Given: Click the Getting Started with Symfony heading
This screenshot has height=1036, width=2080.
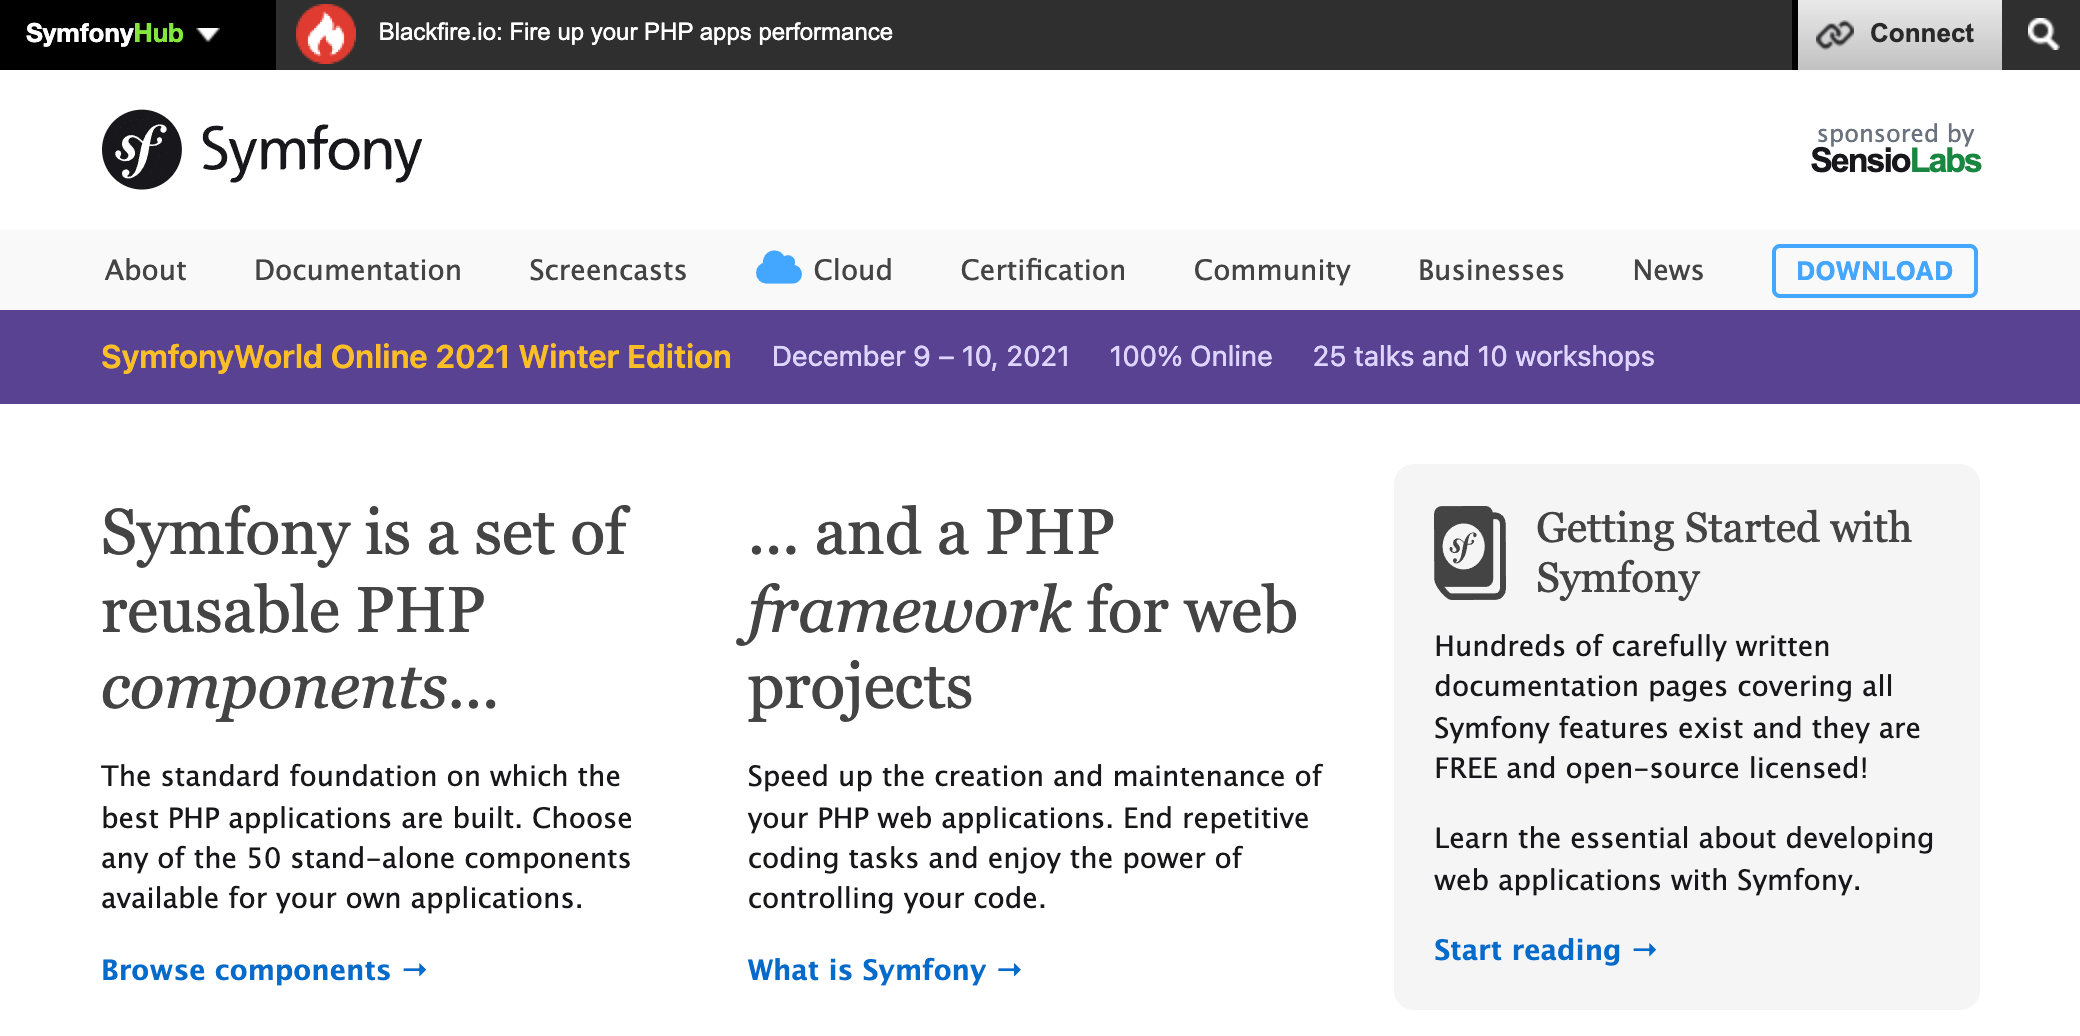Looking at the screenshot, I should [1723, 553].
